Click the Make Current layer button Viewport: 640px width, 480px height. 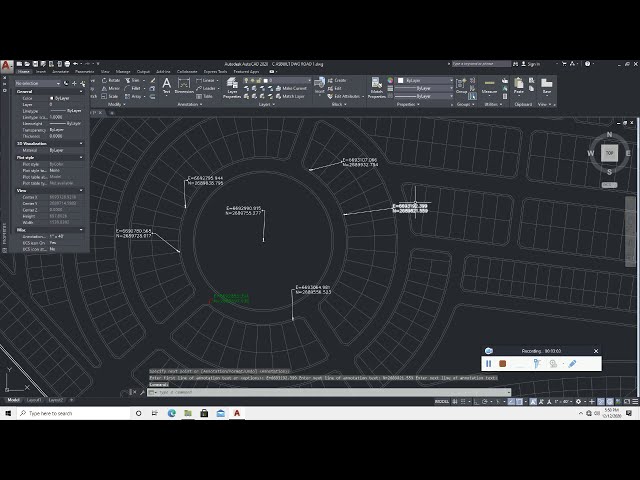[x=291, y=88]
